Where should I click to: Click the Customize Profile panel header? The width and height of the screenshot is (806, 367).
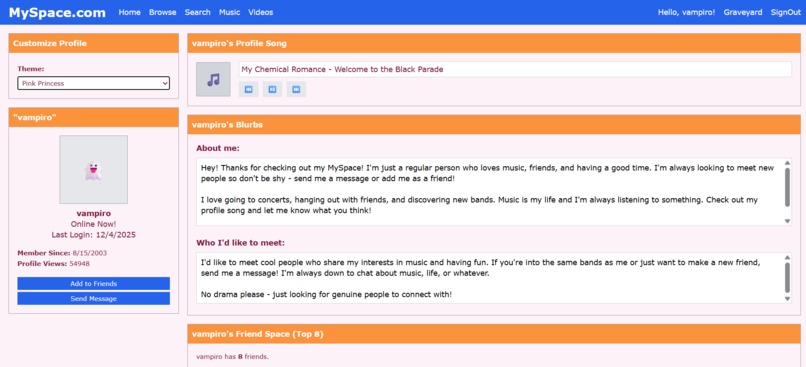tap(94, 43)
